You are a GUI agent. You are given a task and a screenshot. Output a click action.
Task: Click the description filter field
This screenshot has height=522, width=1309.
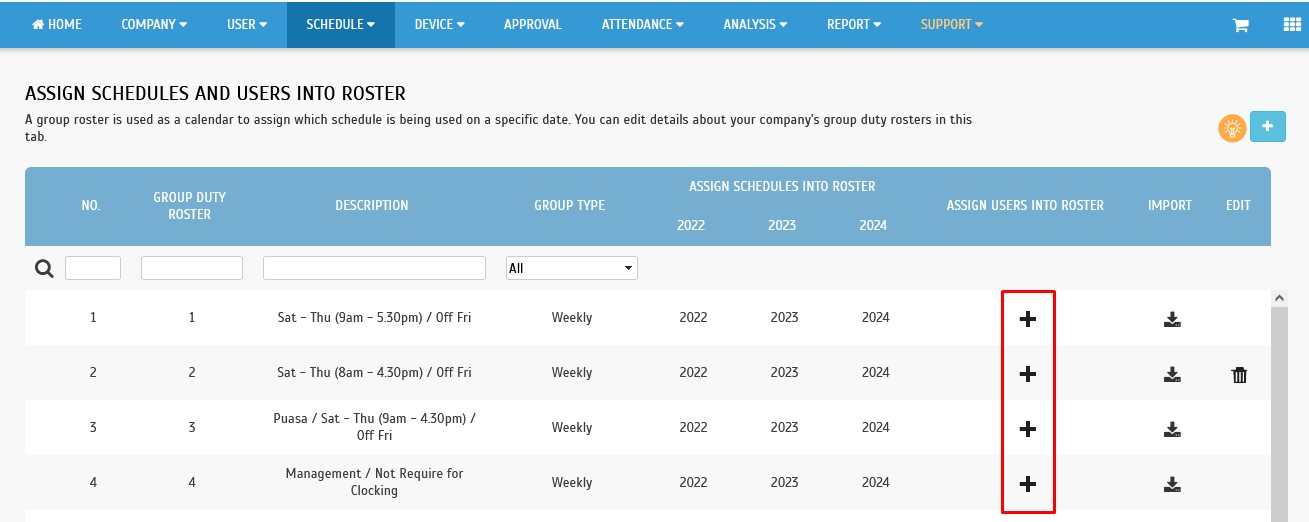point(374,268)
